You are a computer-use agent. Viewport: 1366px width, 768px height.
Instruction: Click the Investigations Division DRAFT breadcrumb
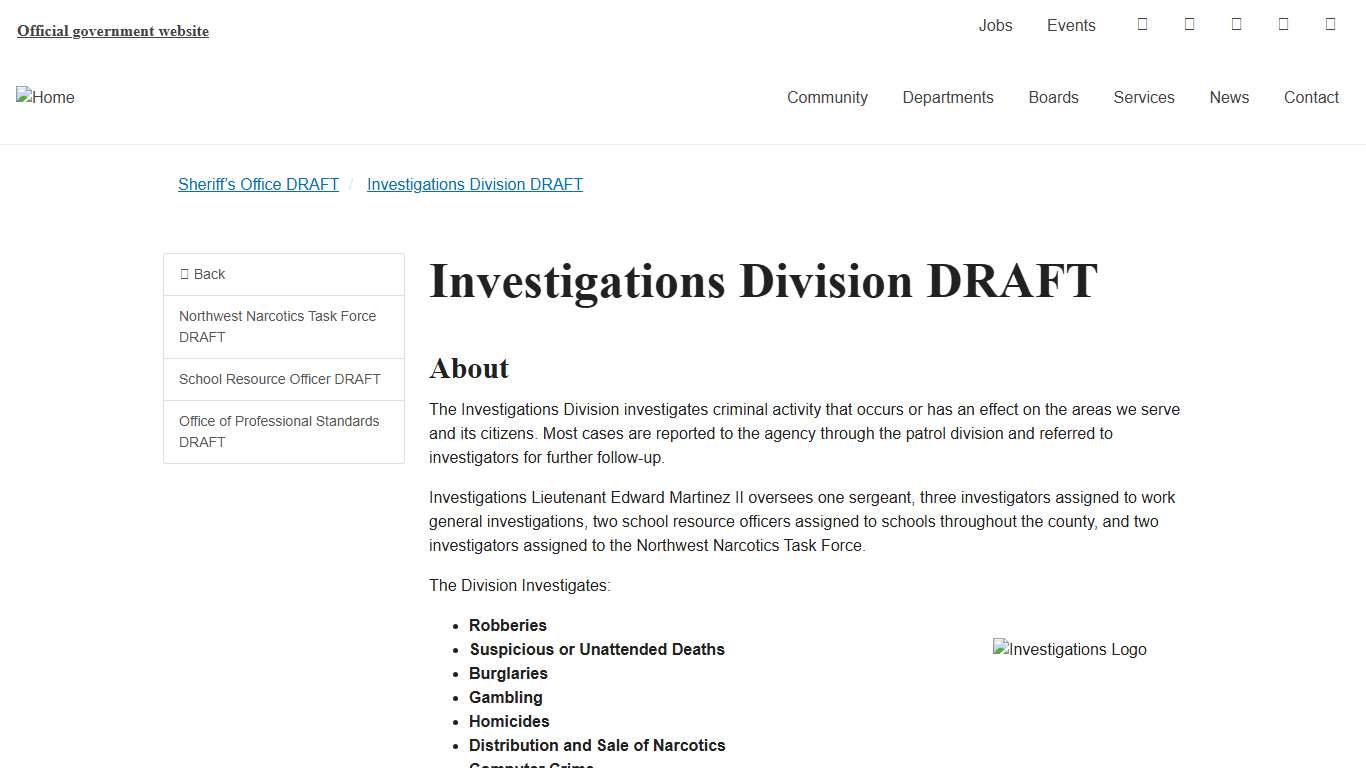(x=474, y=184)
